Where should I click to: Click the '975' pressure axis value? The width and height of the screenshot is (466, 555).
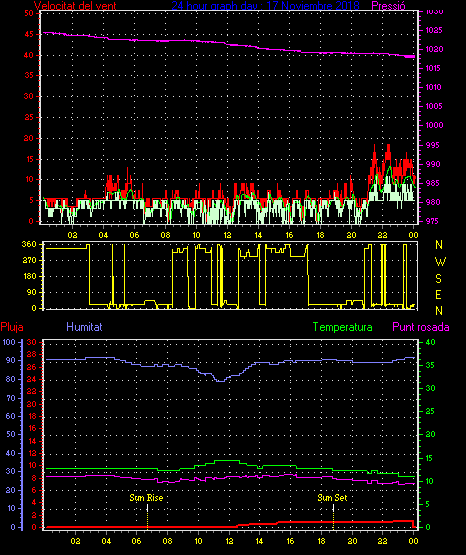tap(433, 221)
